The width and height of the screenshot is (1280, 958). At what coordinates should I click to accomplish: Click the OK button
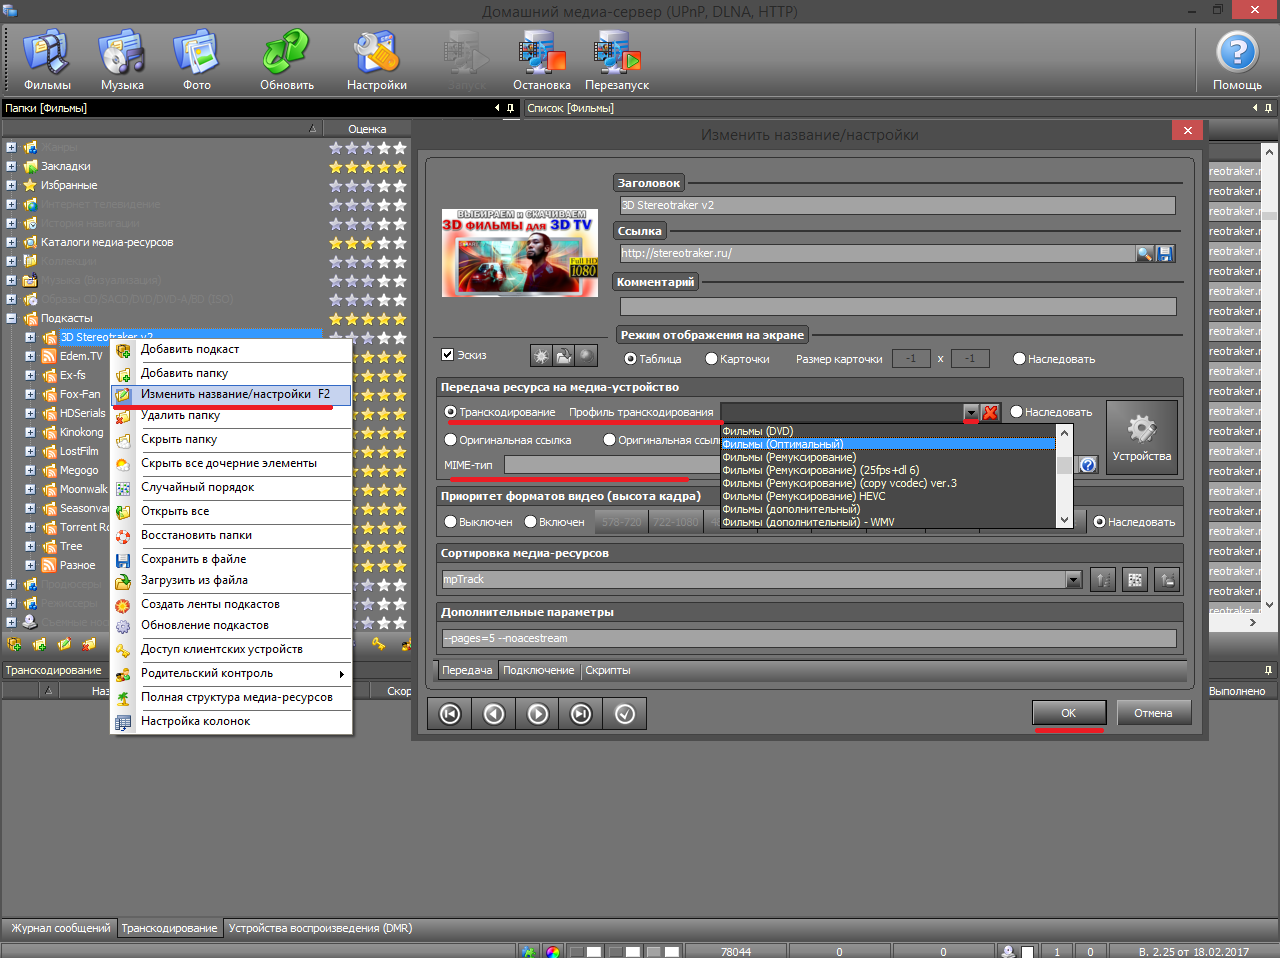click(1068, 713)
